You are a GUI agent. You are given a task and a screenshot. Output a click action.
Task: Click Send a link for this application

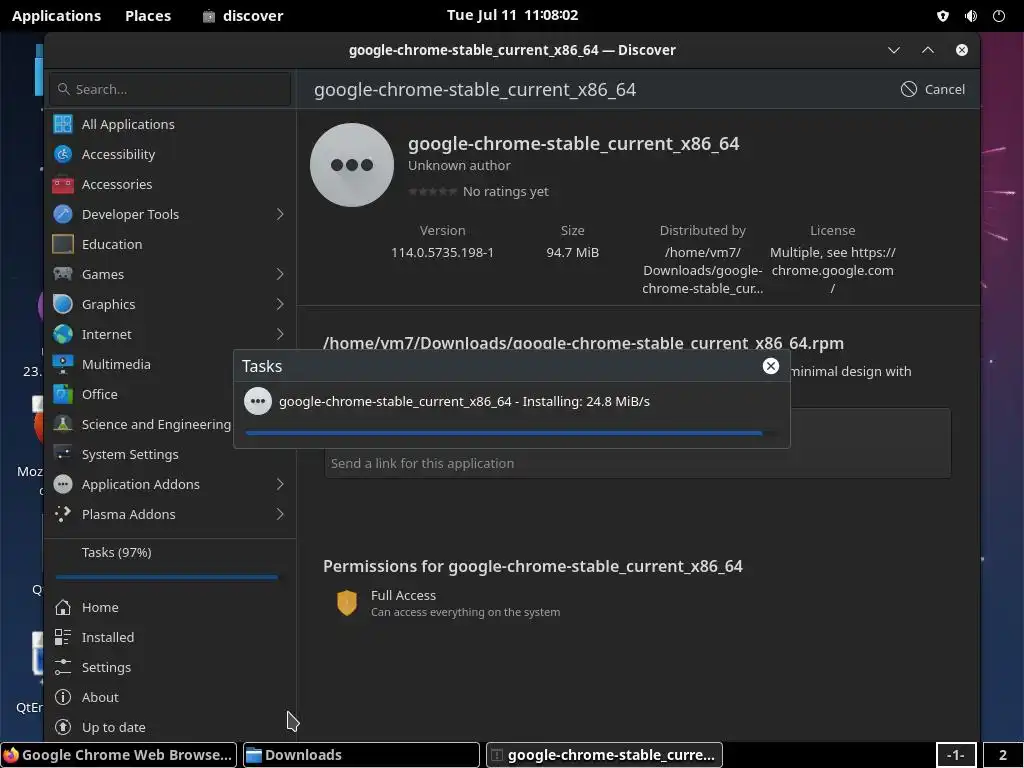tap(423, 464)
